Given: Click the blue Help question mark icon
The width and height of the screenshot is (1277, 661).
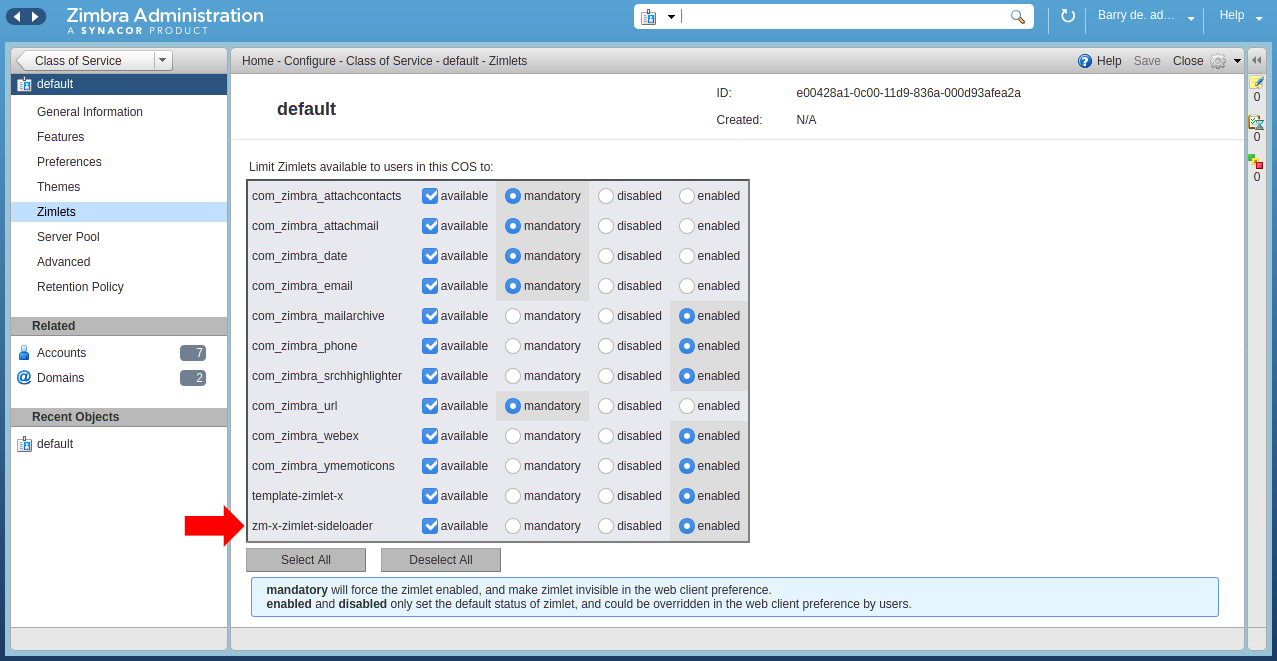Looking at the screenshot, I should [x=1085, y=61].
